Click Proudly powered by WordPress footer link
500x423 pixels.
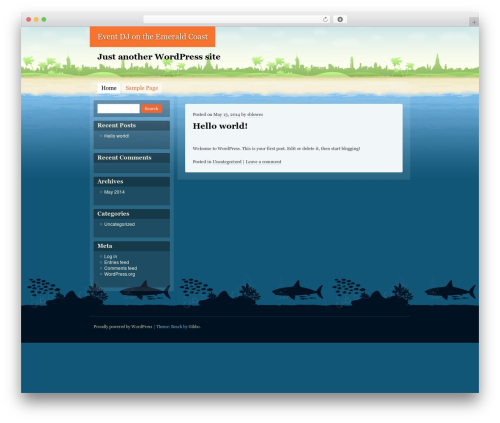[x=123, y=327]
